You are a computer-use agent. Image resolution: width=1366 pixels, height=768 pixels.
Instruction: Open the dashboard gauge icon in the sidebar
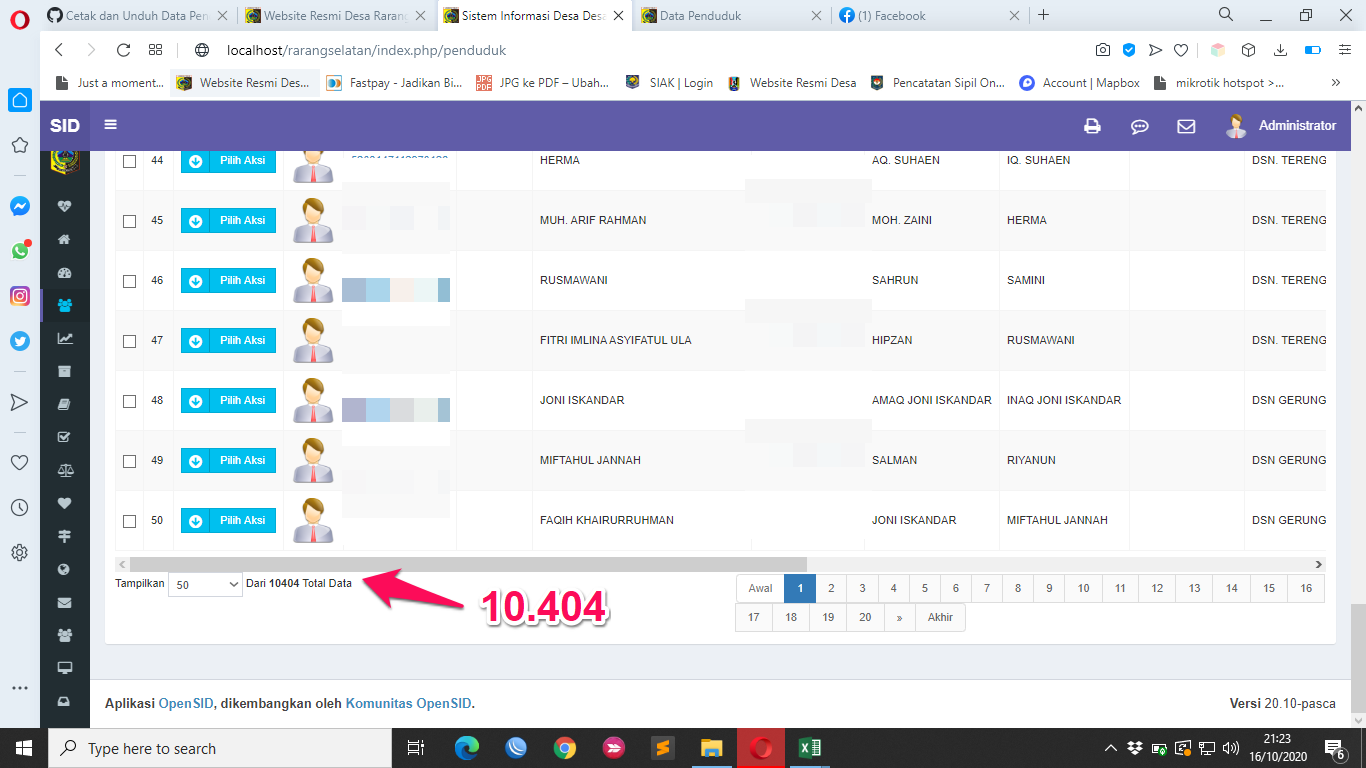pyautogui.click(x=64, y=272)
